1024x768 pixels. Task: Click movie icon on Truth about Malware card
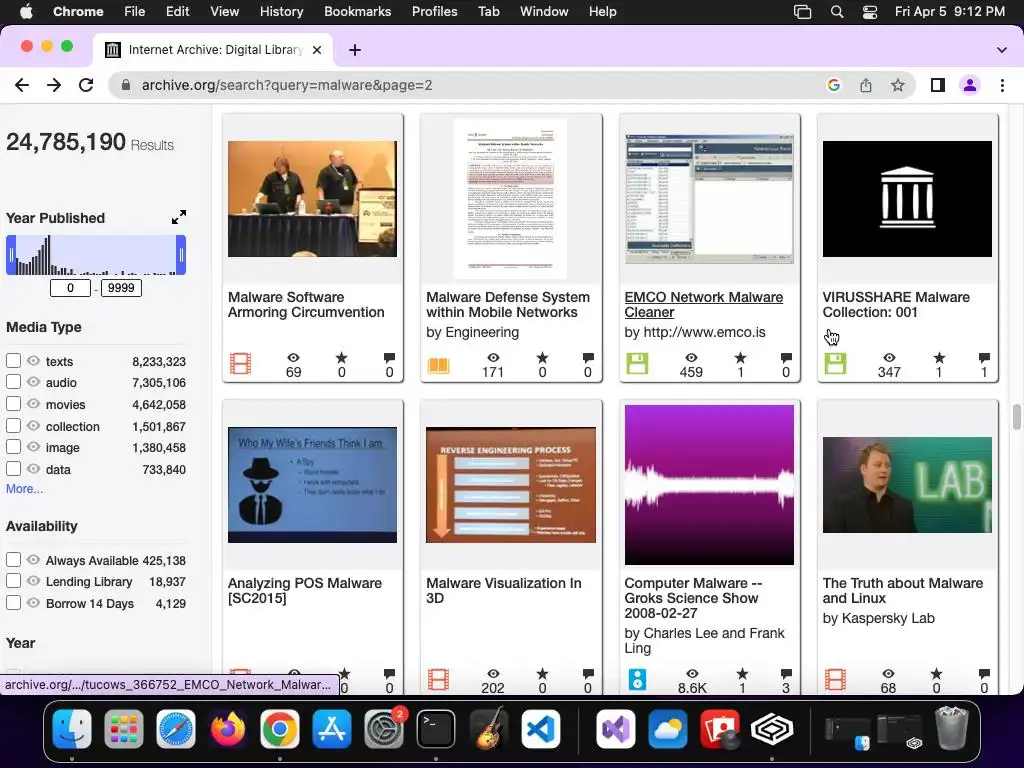coord(835,679)
